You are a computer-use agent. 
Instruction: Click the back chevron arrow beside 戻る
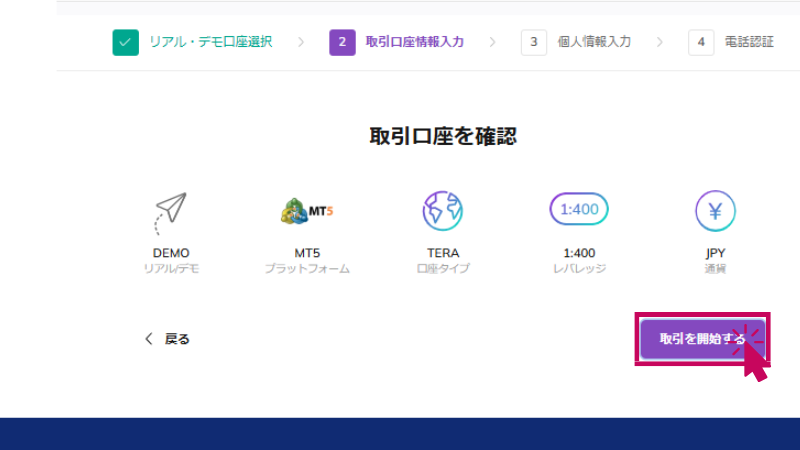pyautogui.click(x=148, y=339)
